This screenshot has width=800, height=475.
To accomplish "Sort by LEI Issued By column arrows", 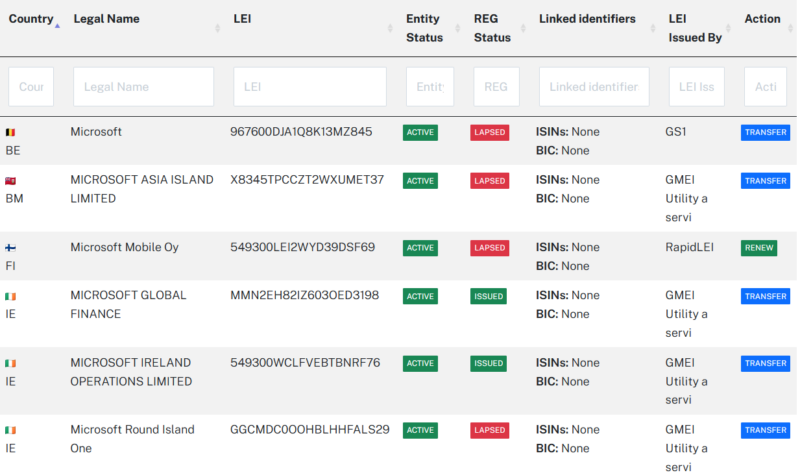I will [x=728, y=28].
